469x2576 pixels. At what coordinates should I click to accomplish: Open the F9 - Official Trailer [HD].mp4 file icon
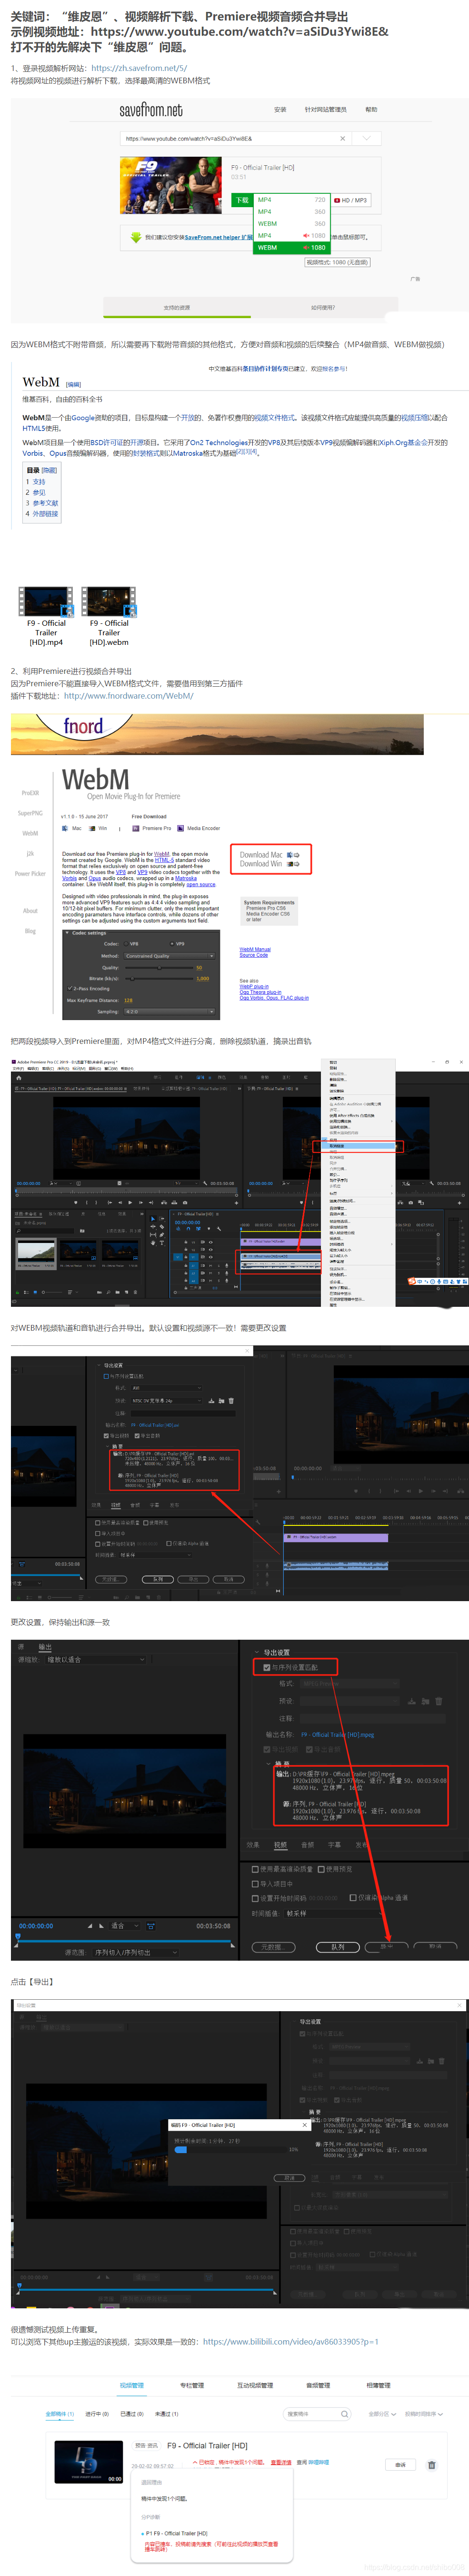coord(46,601)
